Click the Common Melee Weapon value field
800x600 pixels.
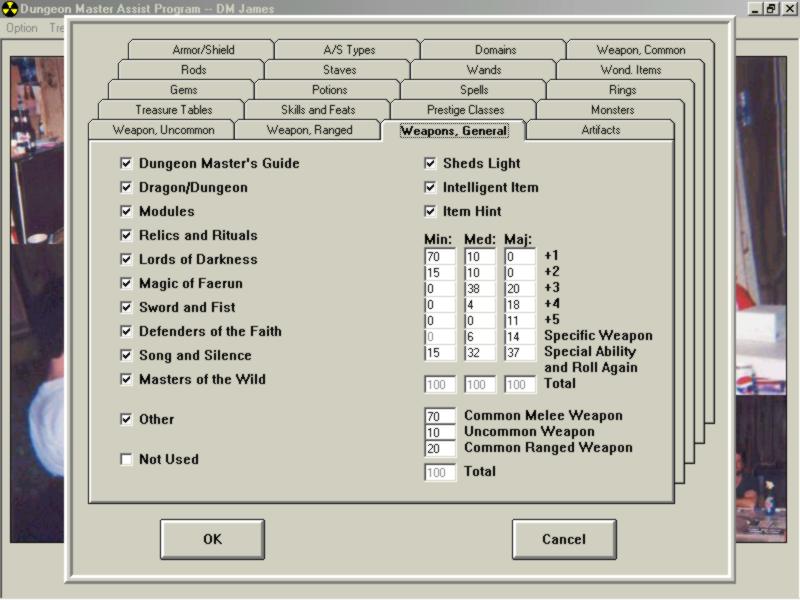pyautogui.click(x=440, y=416)
